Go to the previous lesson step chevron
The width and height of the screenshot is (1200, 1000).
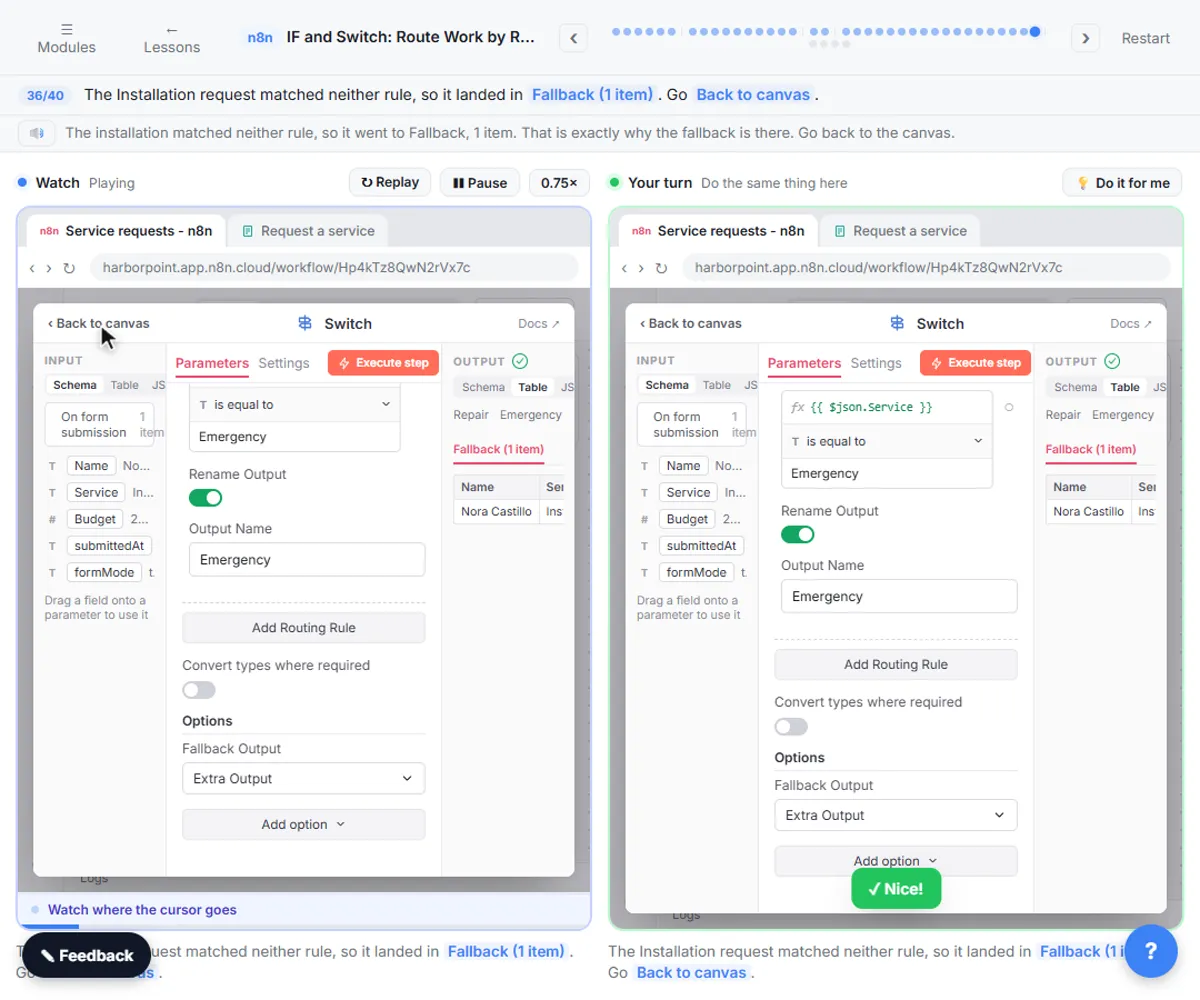pos(573,38)
